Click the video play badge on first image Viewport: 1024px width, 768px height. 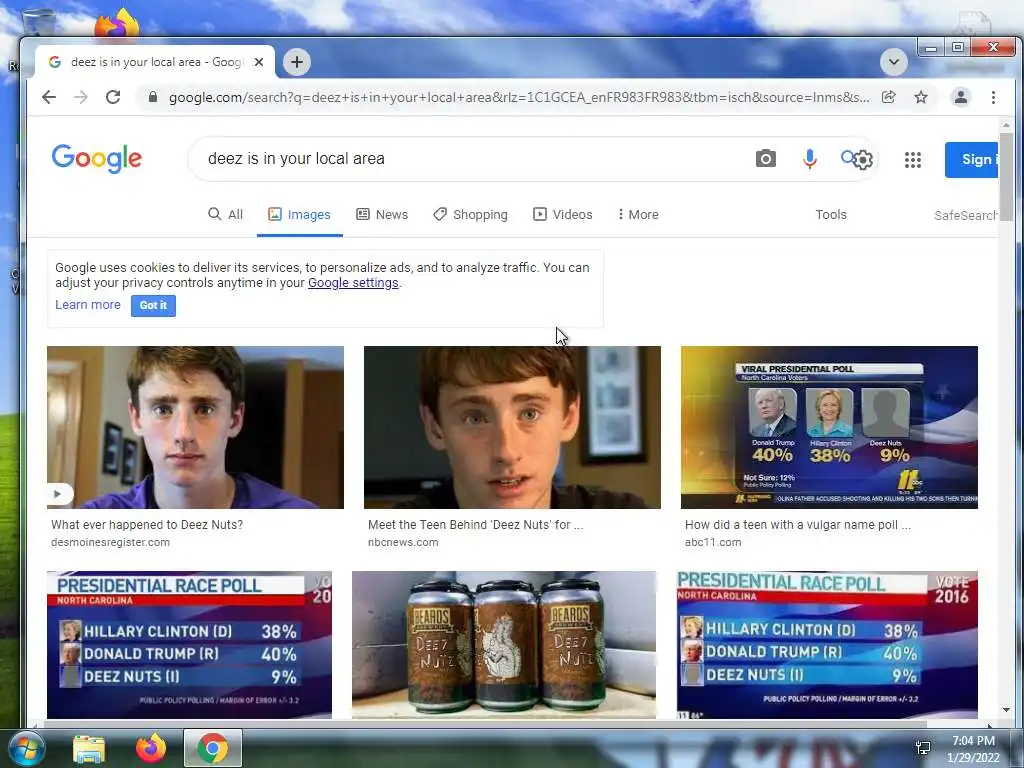click(x=59, y=494)
